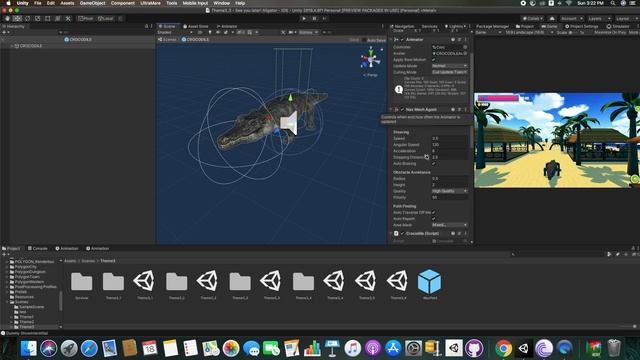Open the Window menu
This screenshot has width=640, height=360.
(222, 3)
